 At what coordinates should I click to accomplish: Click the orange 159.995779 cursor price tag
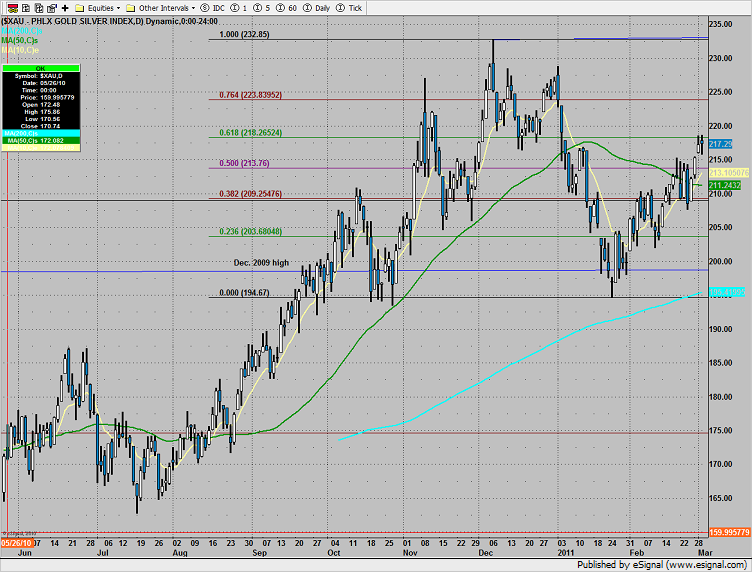(x=729, y=532)
